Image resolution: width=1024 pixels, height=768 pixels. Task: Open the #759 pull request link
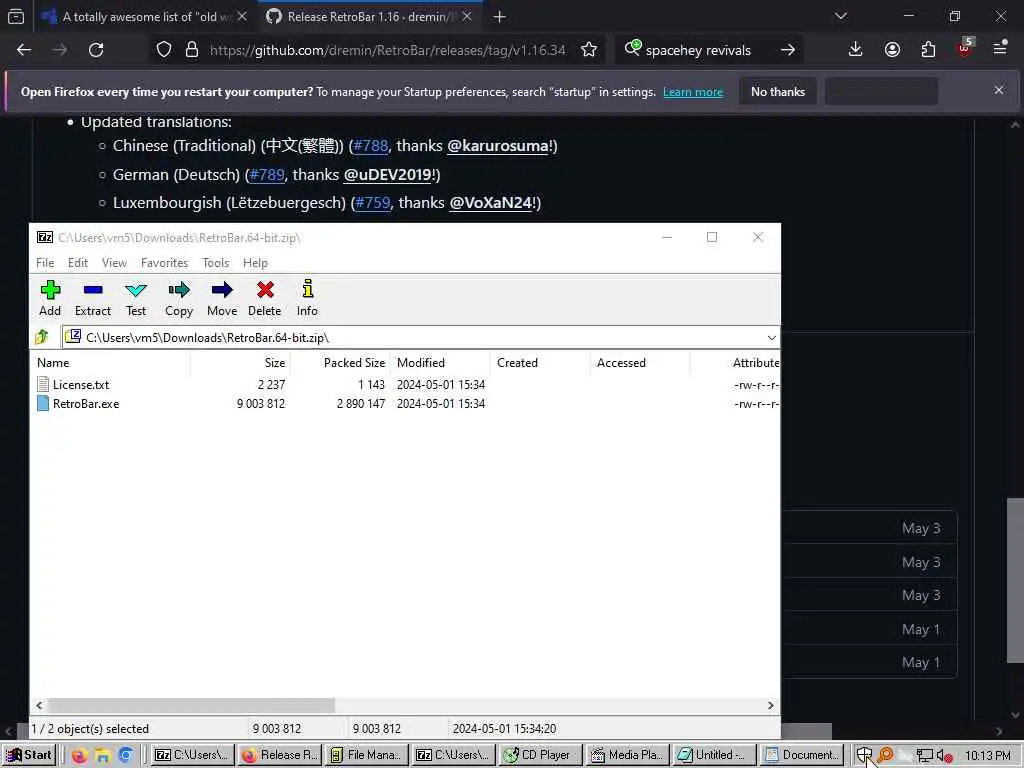[373, 202]
